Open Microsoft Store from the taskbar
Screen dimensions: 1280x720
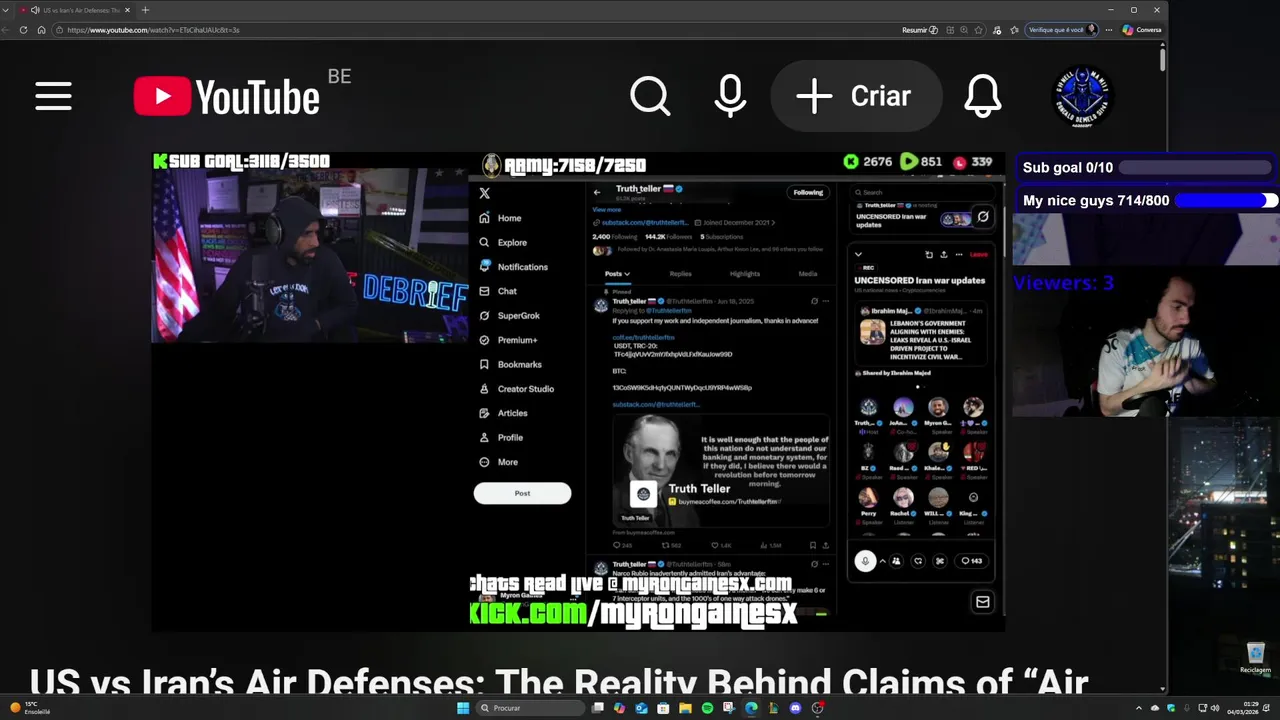point(663,708)
